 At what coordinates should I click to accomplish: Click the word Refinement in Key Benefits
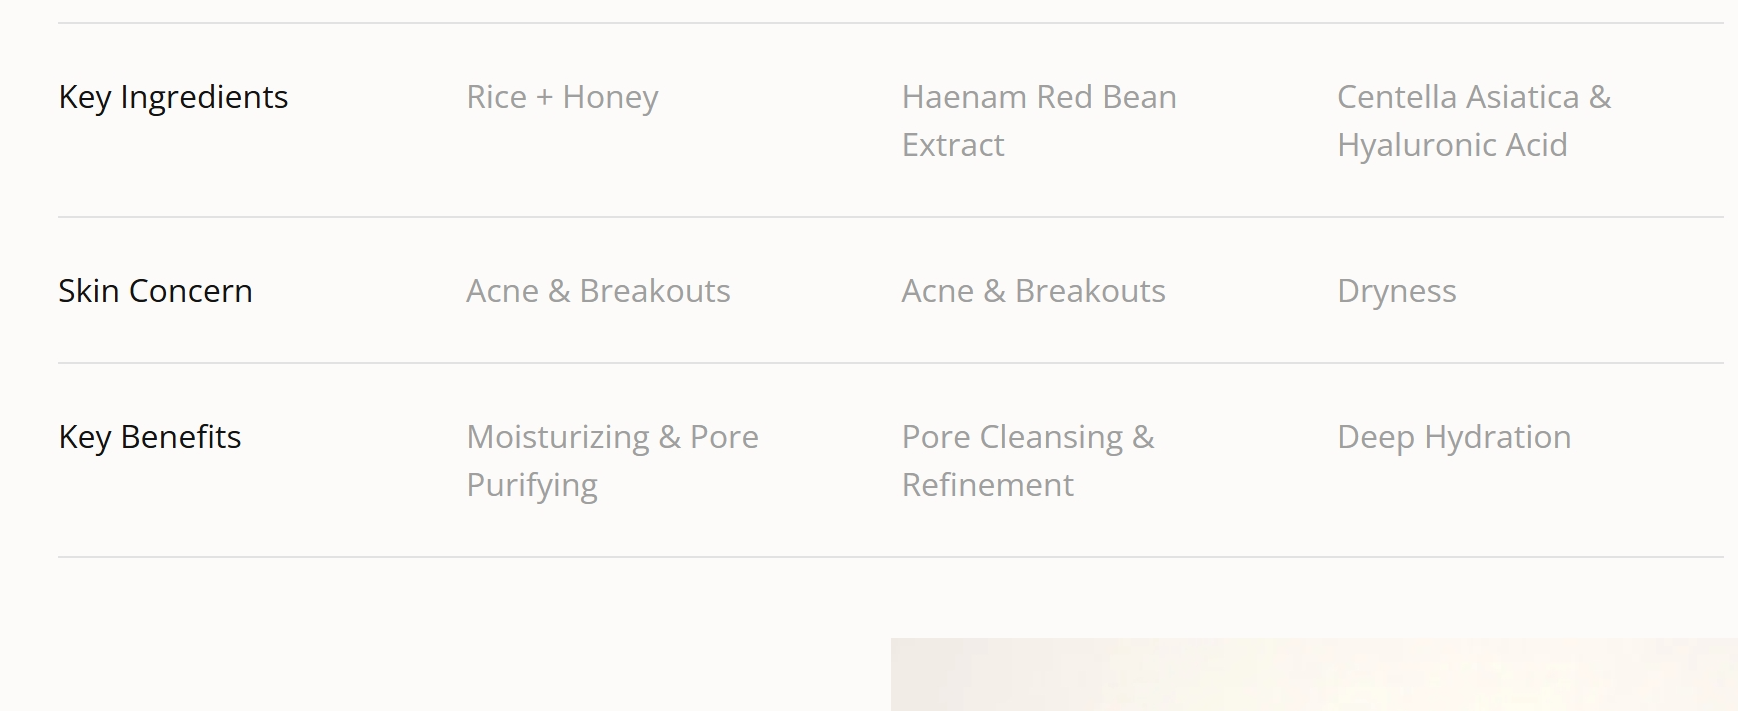987,485
